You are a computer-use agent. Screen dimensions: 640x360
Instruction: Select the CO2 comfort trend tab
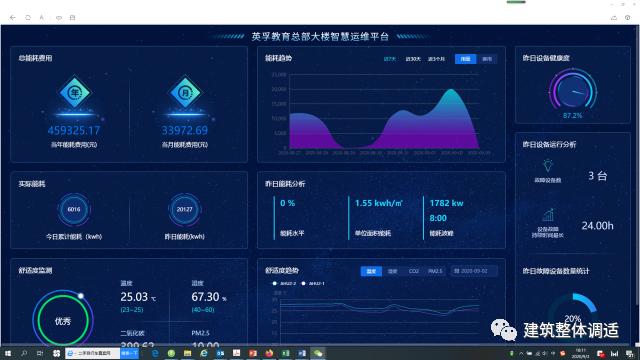pos(413,271)
